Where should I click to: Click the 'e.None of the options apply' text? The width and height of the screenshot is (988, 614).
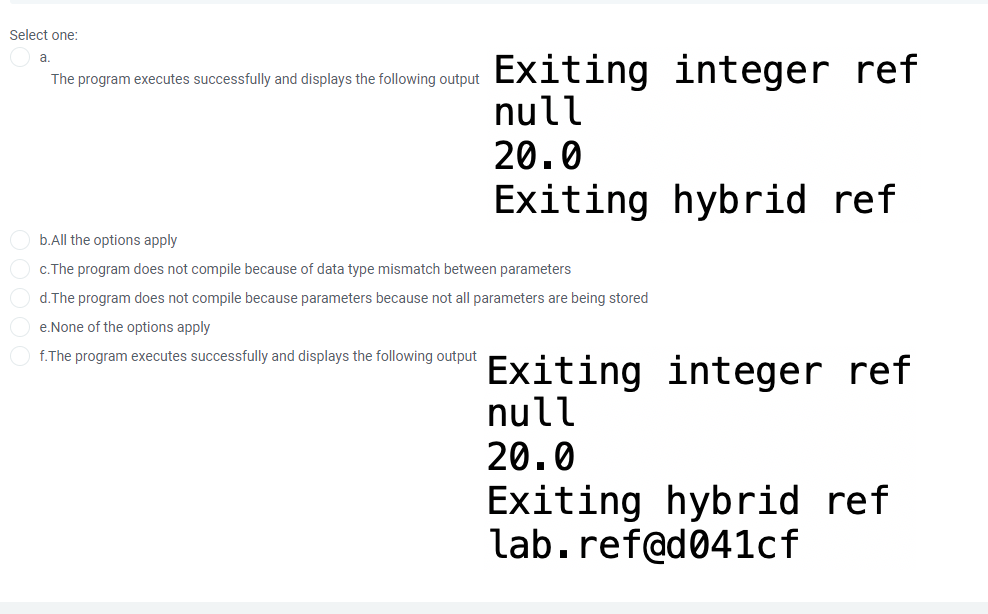coord(125,327)
